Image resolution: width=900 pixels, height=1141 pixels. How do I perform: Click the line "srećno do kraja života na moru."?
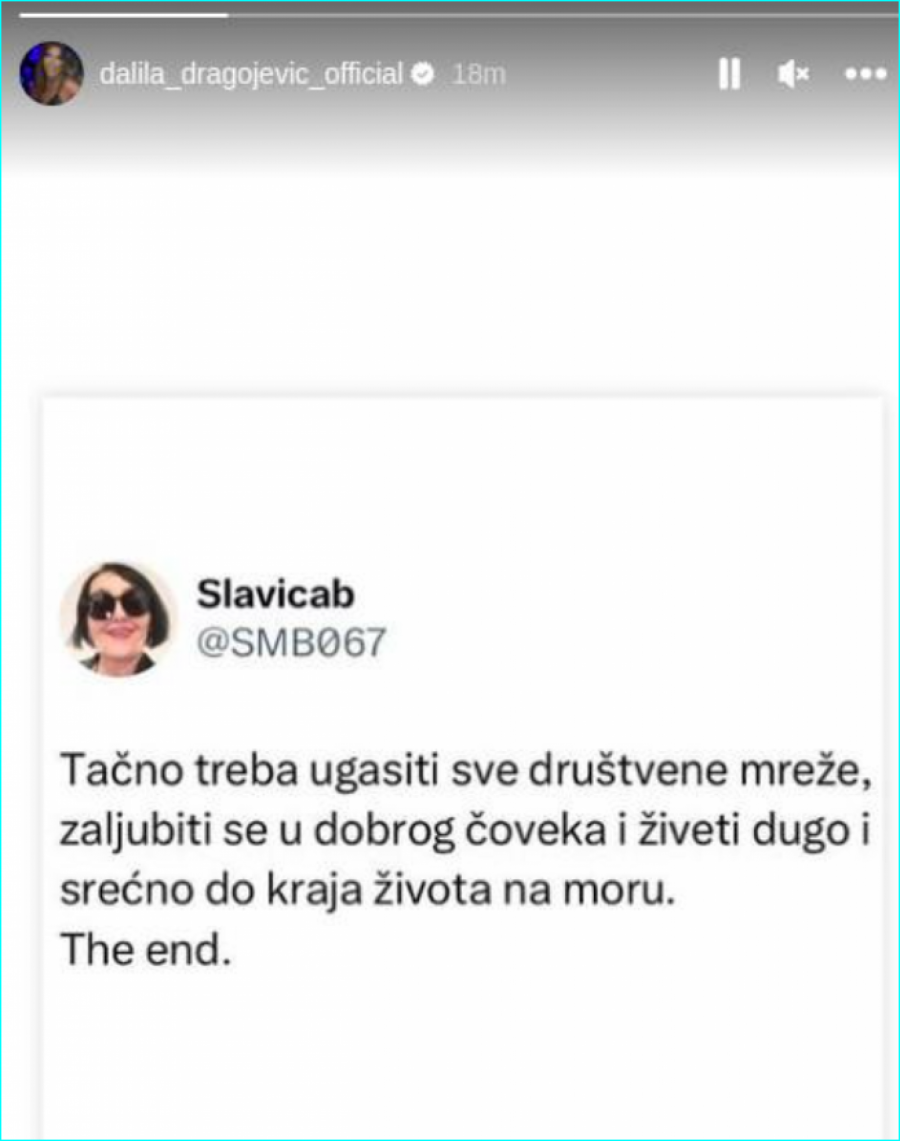click(367, 889)
